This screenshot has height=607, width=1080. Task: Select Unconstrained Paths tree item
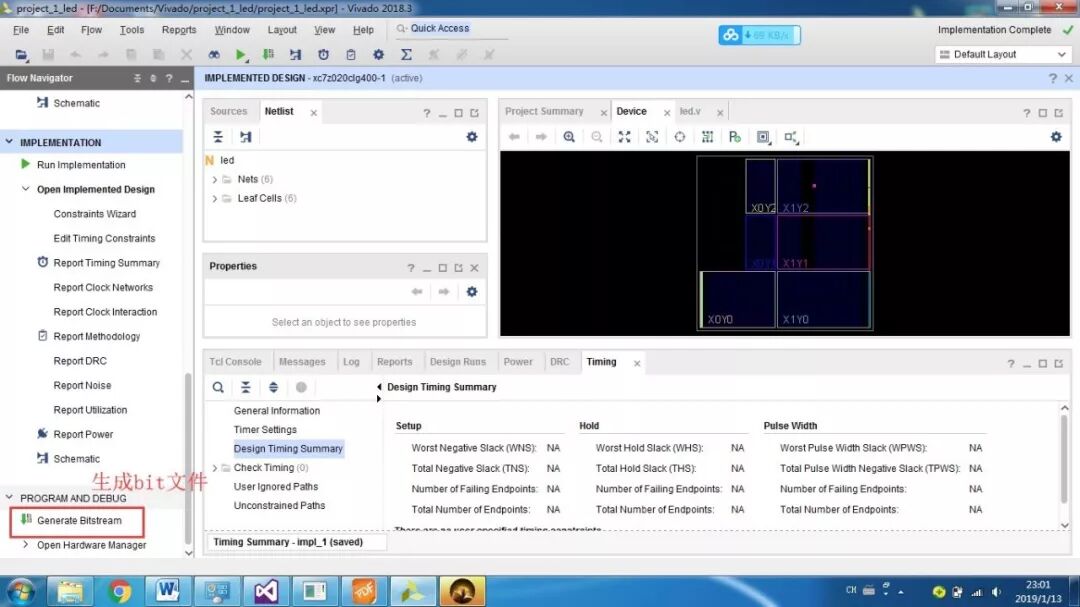[x=279, y=506]
